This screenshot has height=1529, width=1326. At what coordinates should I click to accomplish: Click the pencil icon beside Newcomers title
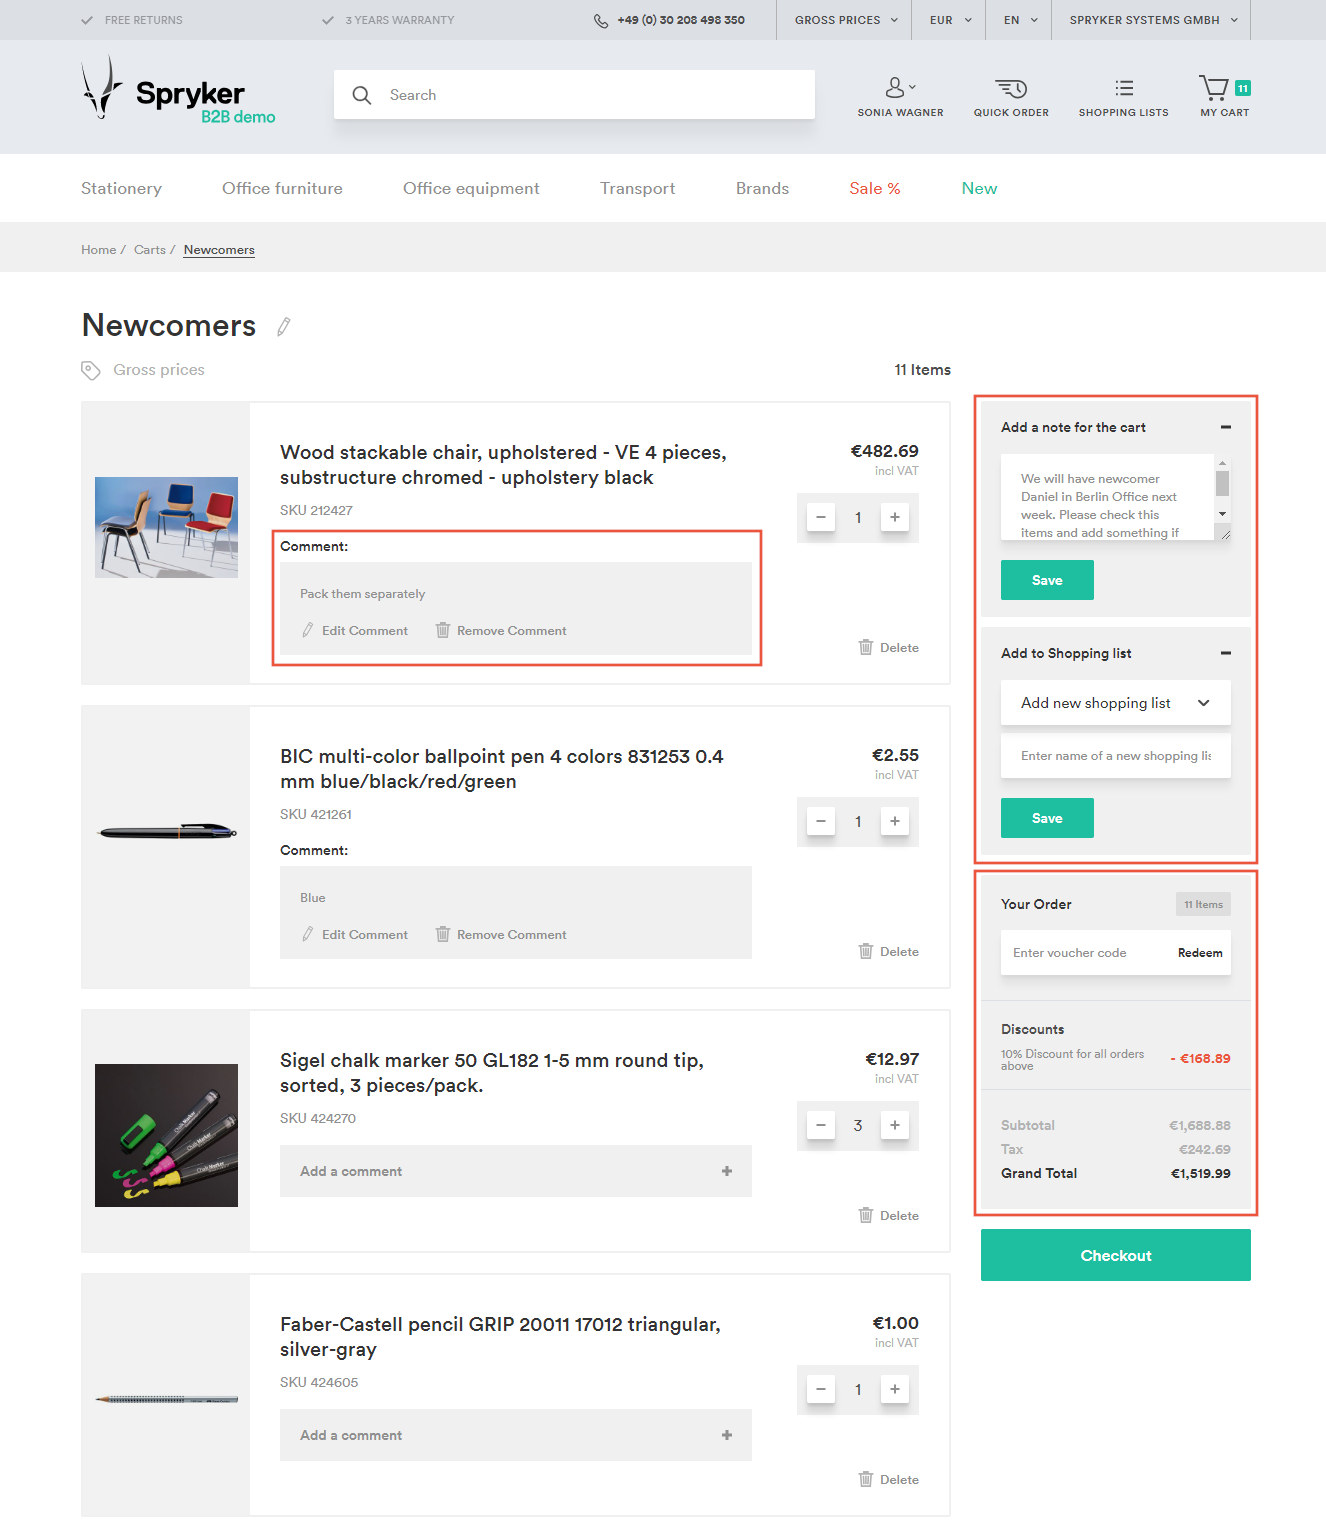tap(284, 327)
